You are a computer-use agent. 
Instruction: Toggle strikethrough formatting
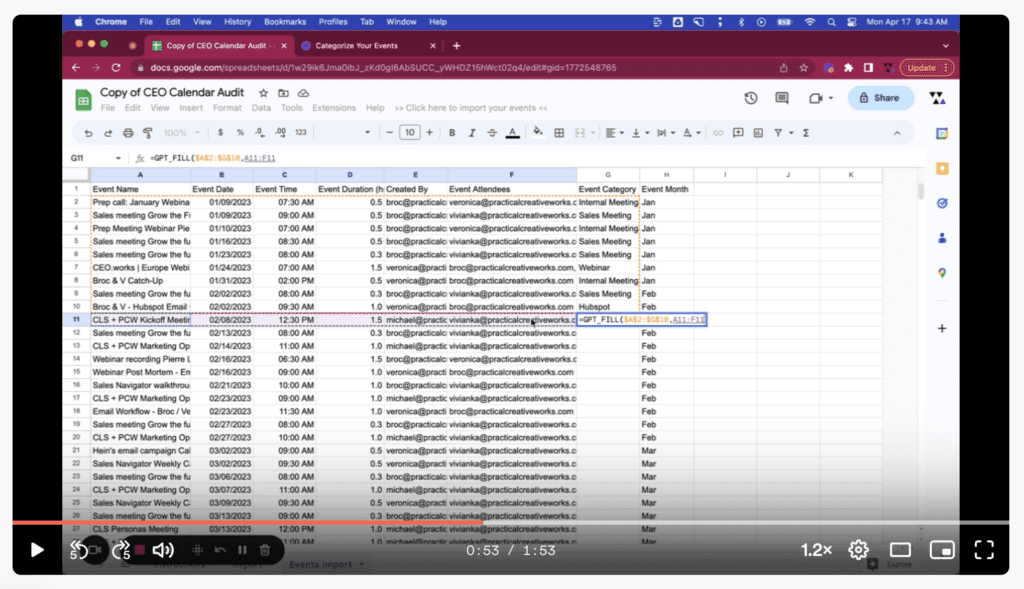point(492,133)
